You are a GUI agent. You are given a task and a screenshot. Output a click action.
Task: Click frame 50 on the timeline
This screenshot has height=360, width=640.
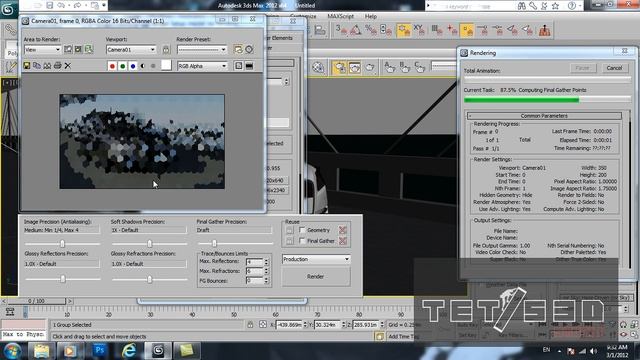(x=233, y=315)
